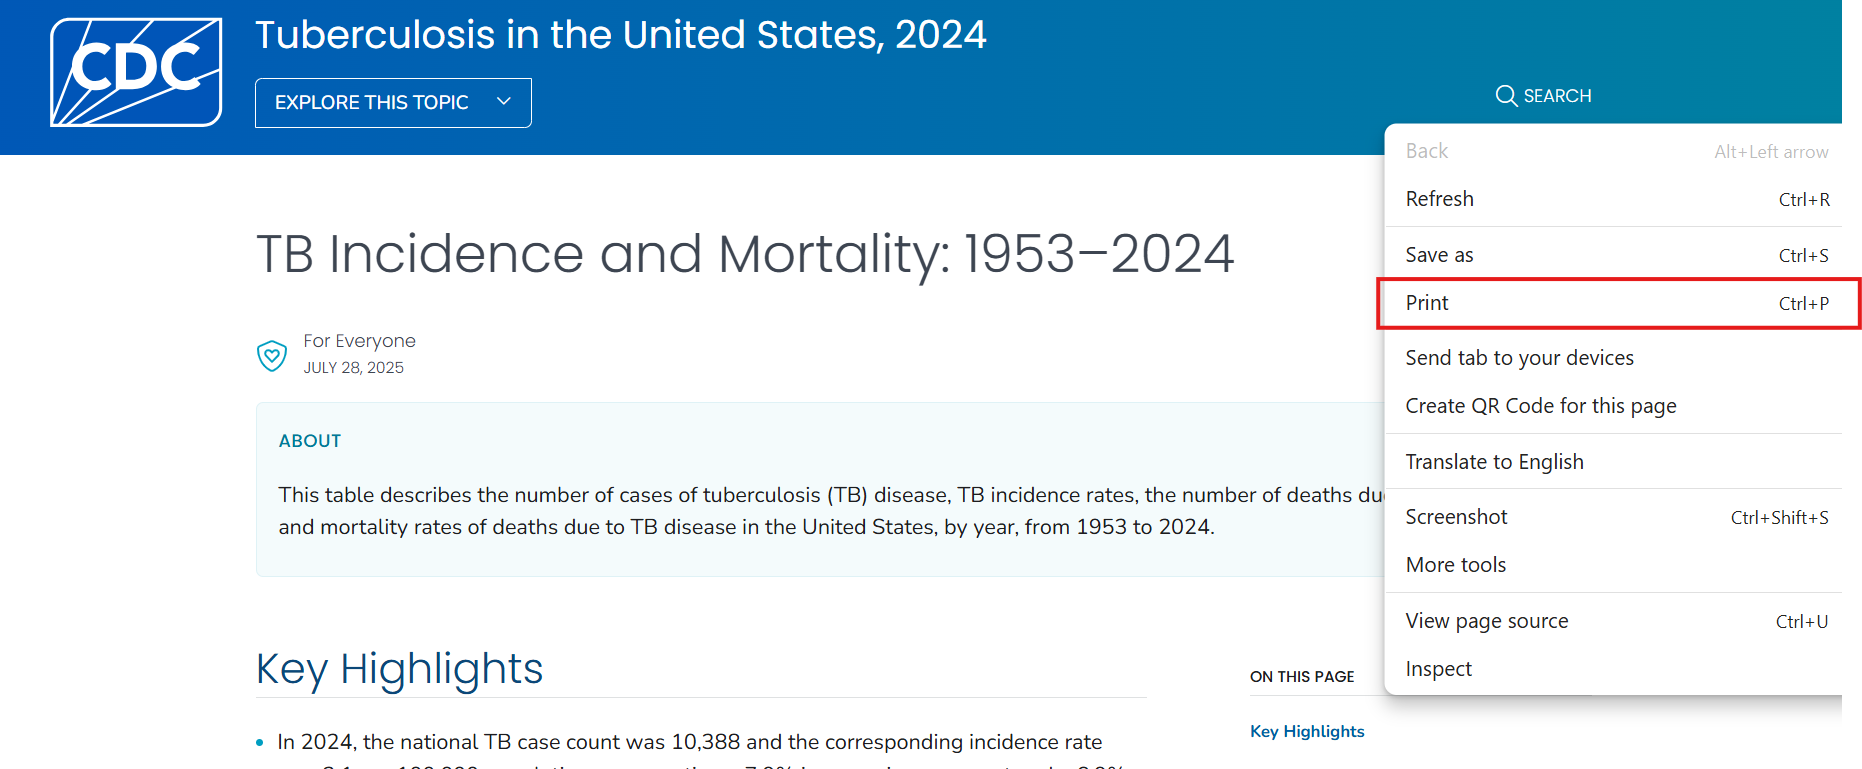Screen dimensions: 1862x769
Task: Click Inspect in context menu
Action: point(1438,669)
